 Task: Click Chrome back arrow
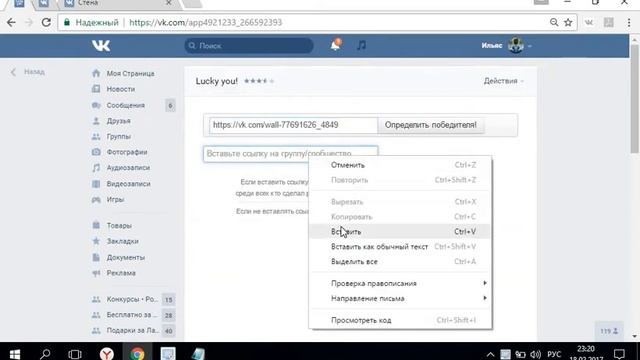click(11, 22)
